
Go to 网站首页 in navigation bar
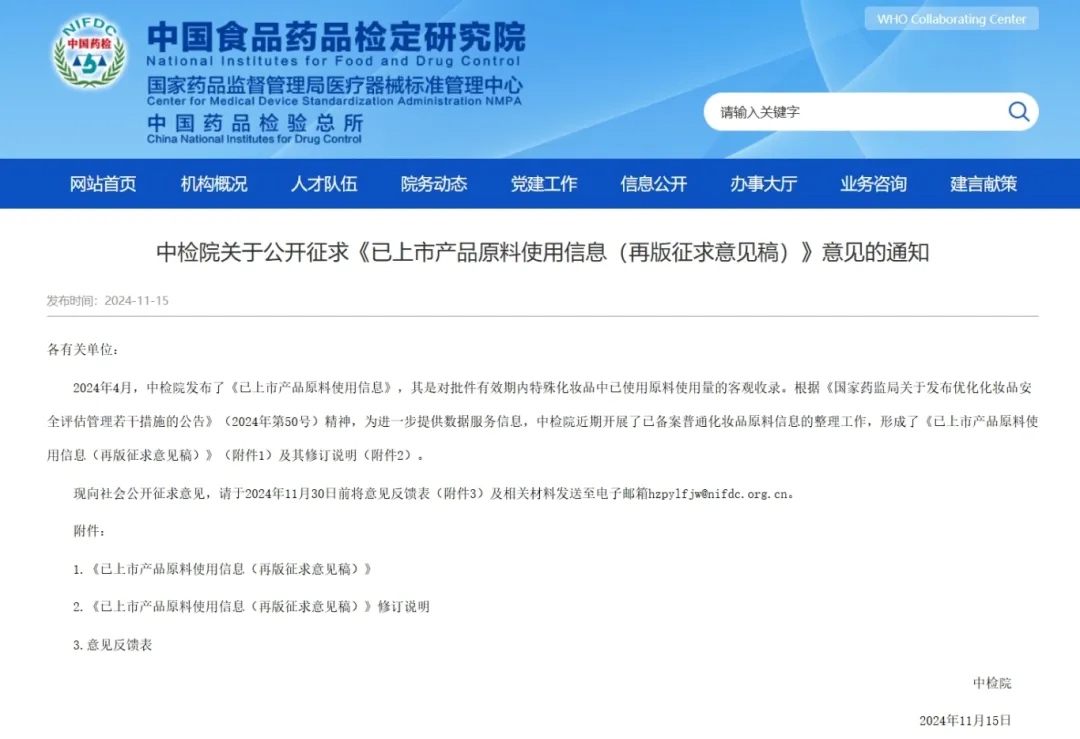103,184
